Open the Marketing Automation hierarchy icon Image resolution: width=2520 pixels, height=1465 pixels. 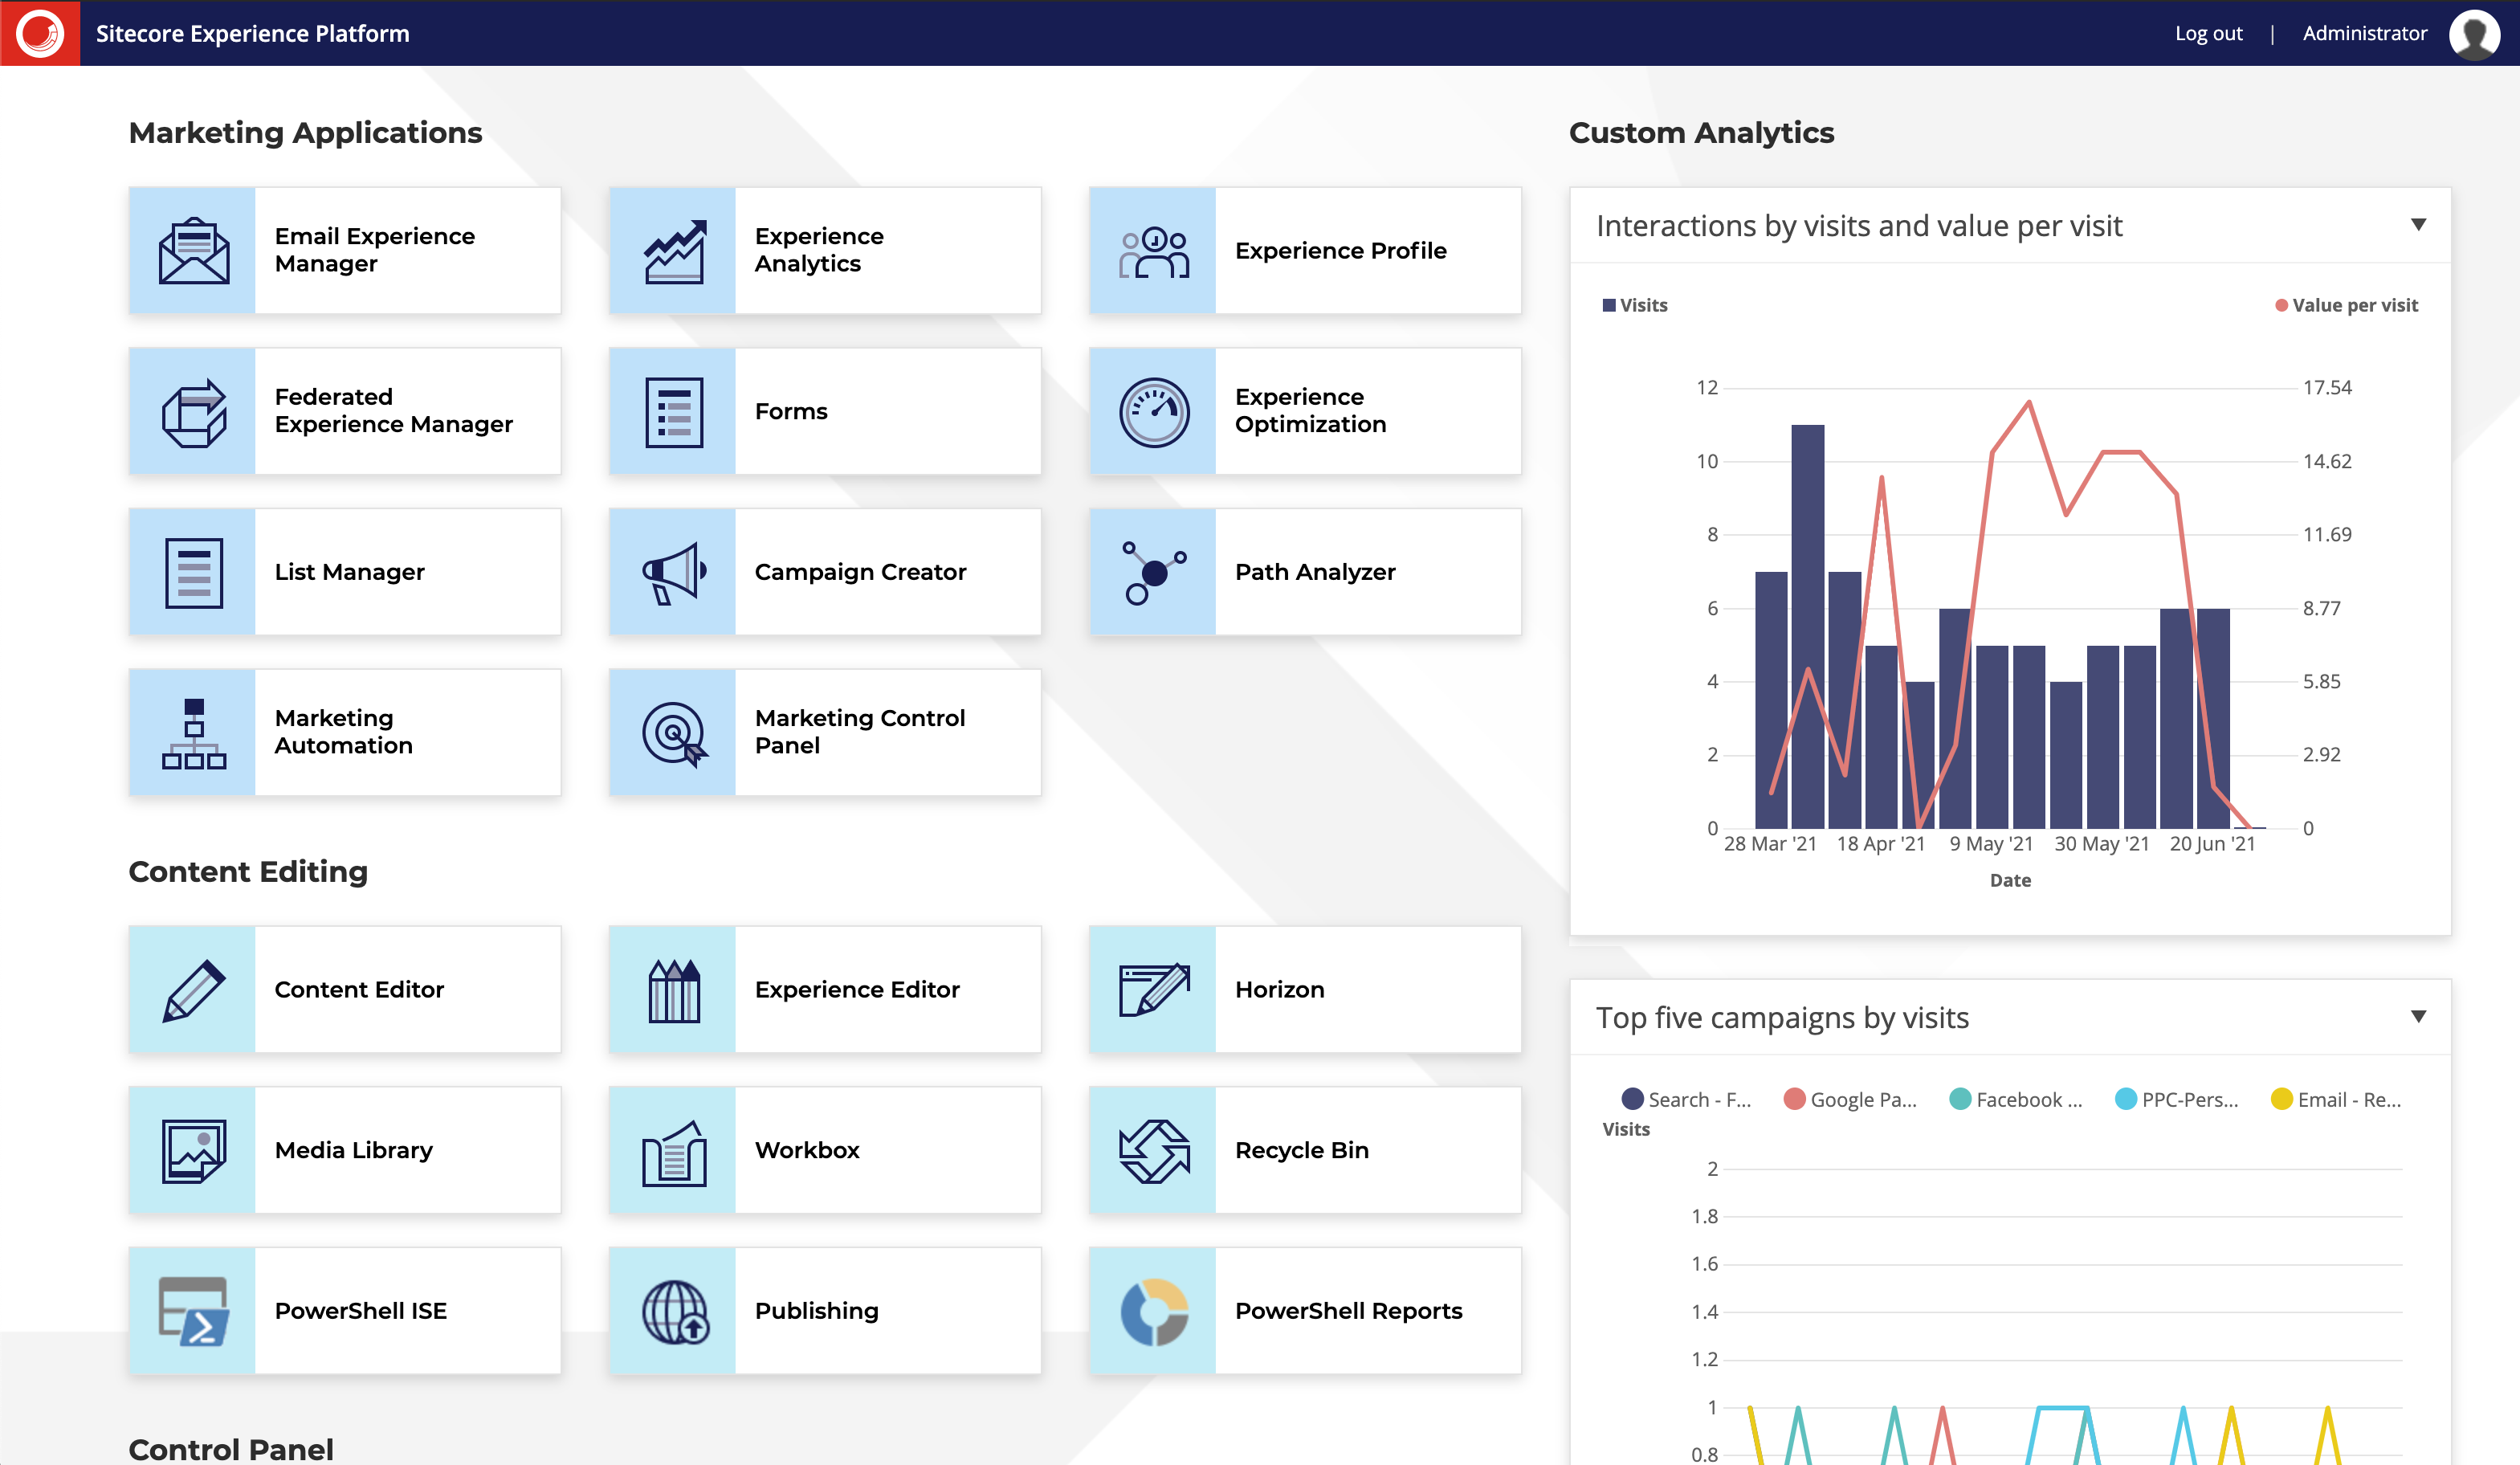coord(193,733)
